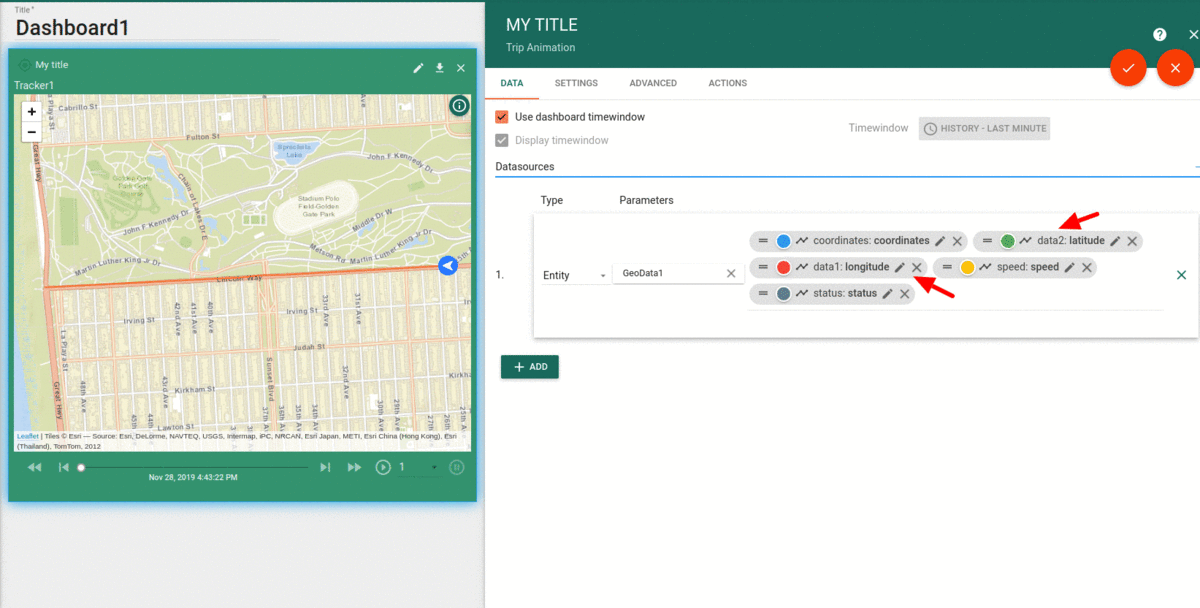Fast forward the trip animation

click(x=354, y=467)
